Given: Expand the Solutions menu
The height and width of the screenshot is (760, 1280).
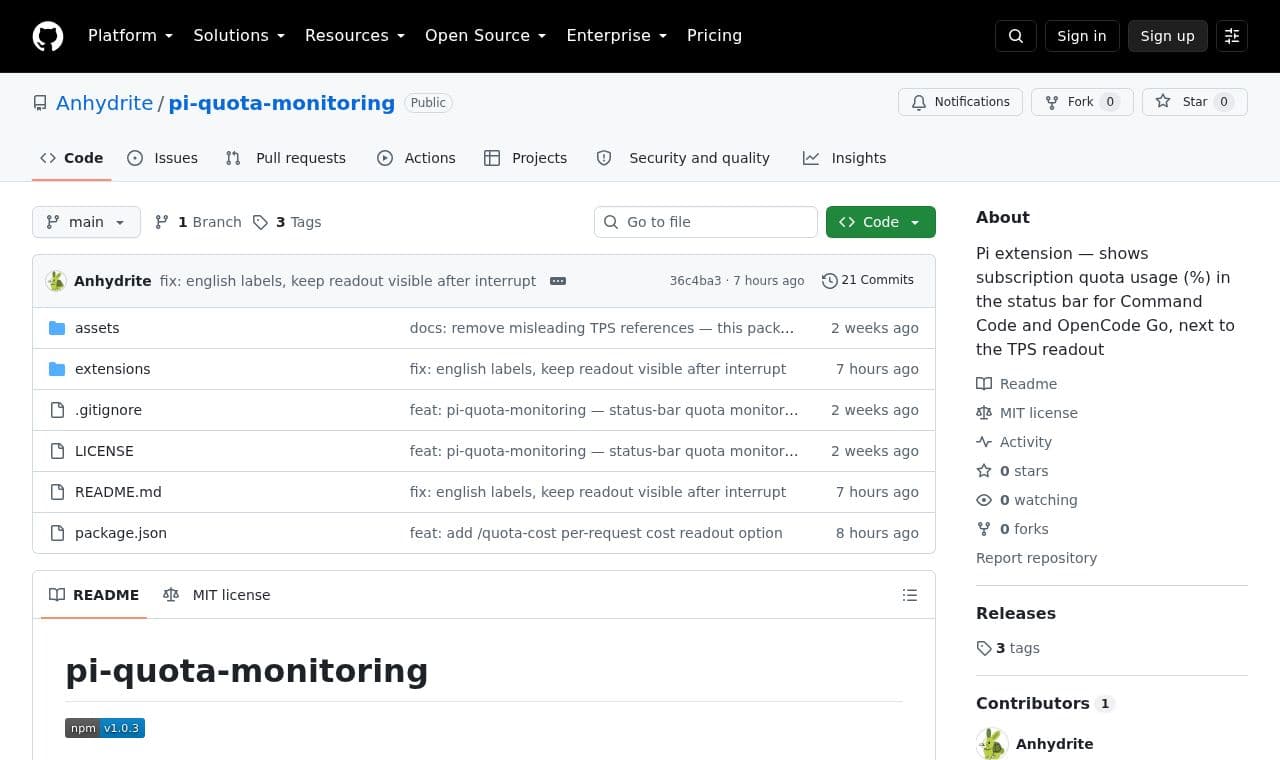Looking at the screenshot, I should (x=239, y=36).
